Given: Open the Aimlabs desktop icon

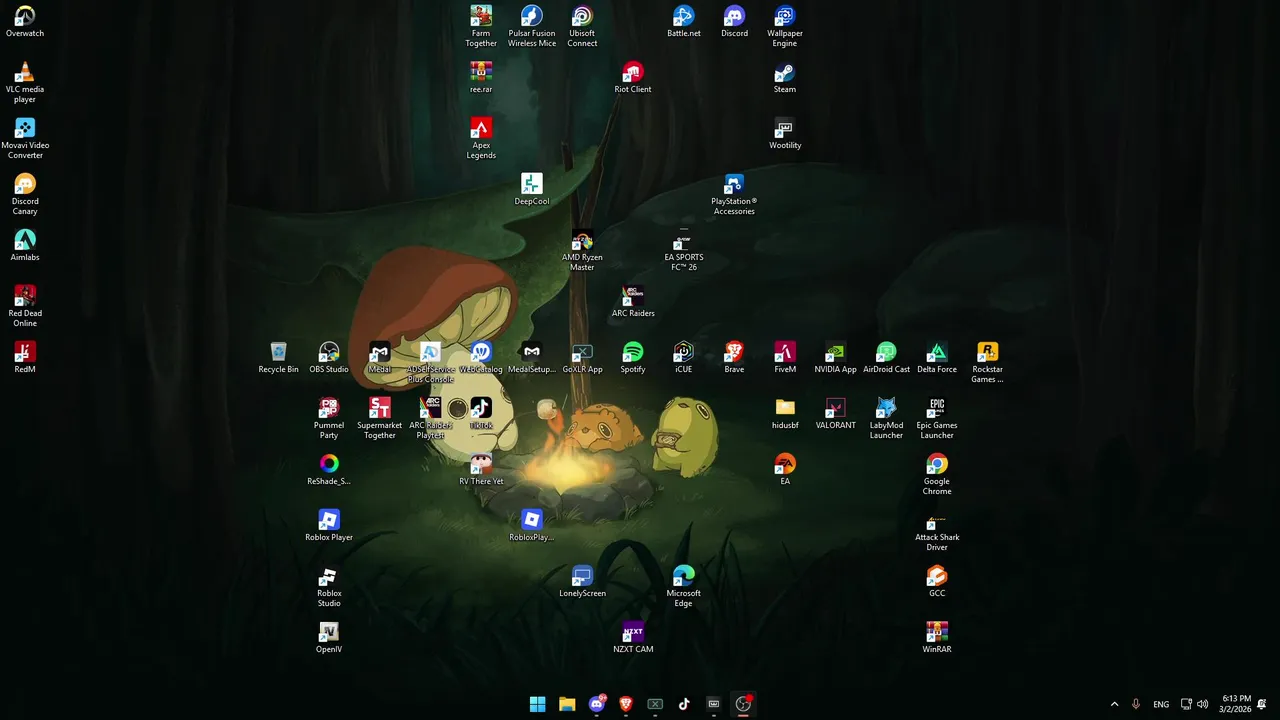Looking at the screenshot, I should (x=25, y=245).
